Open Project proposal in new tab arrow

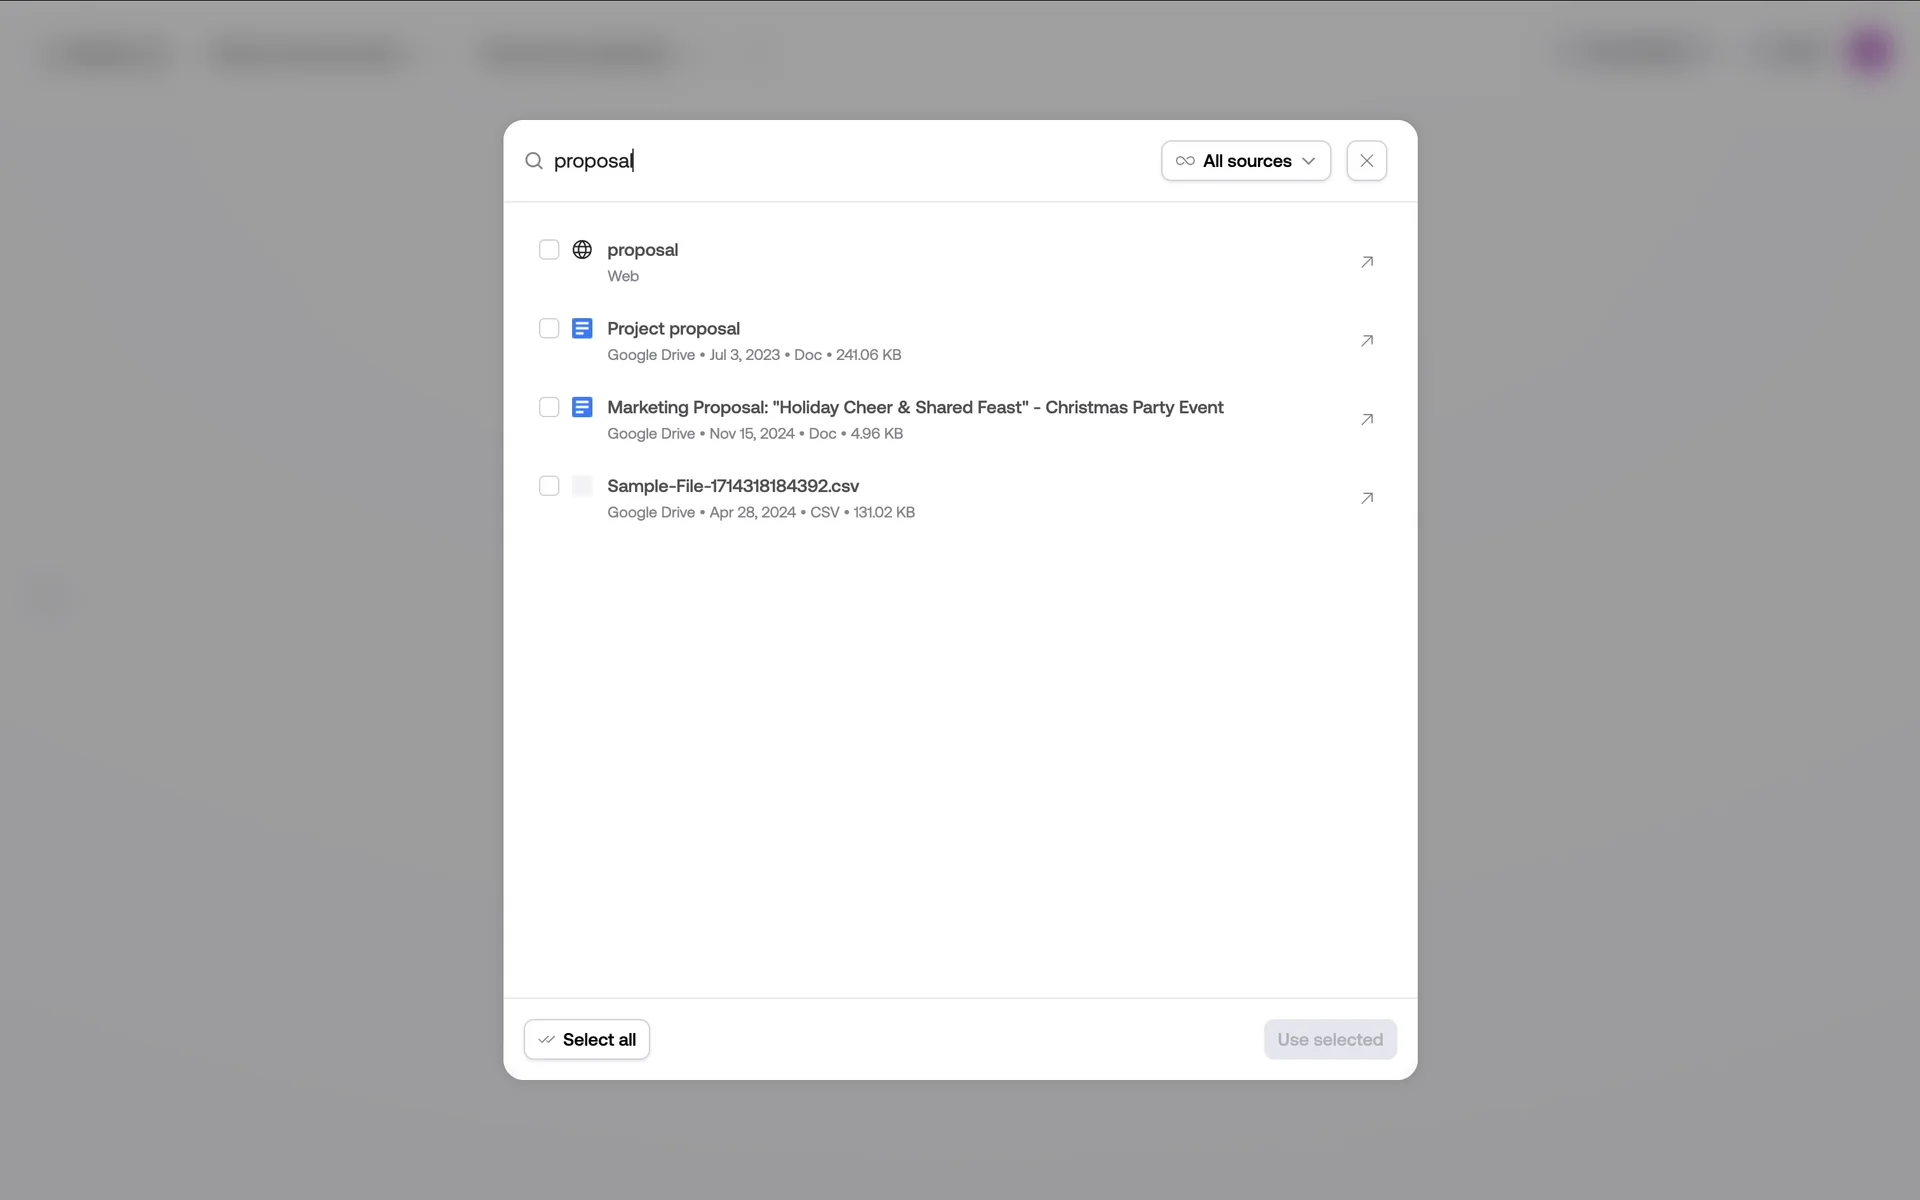pyautogui.click(x=1366, y=341)
